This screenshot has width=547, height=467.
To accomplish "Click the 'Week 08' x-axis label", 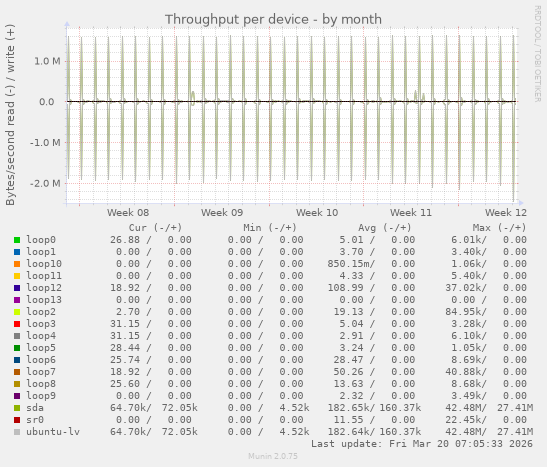I will [128, 212].
